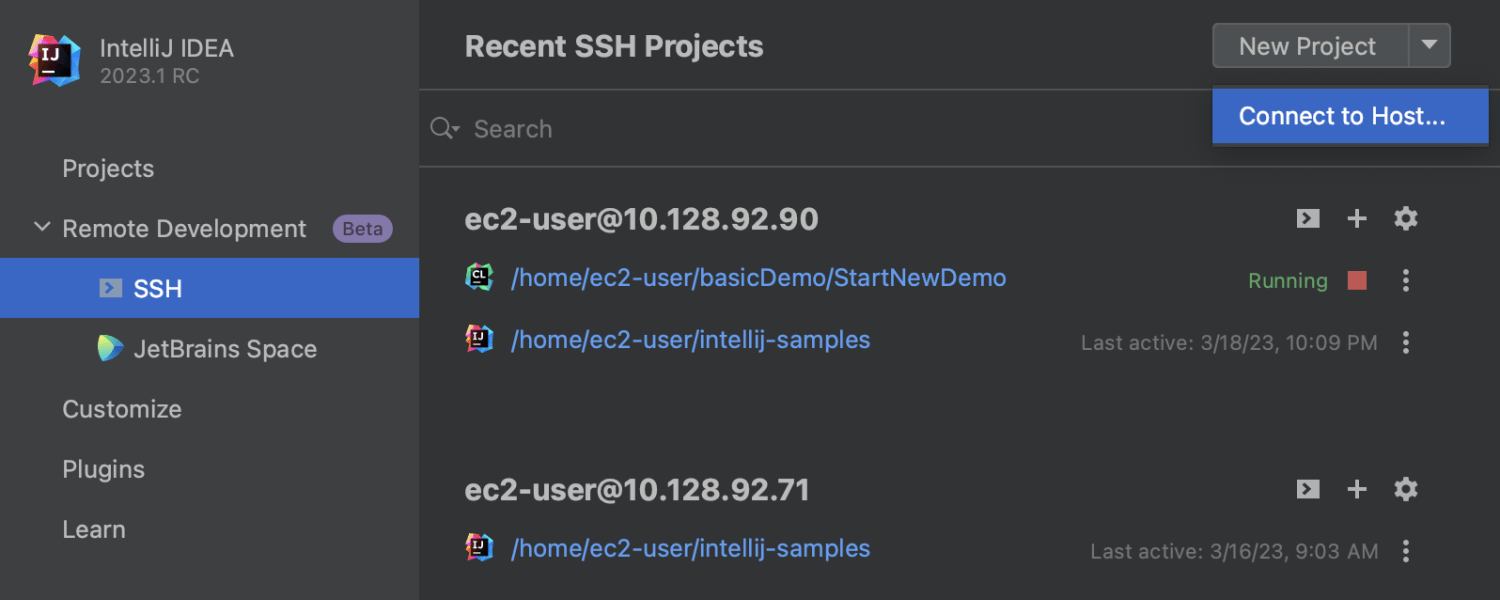Open /home/ec2-user/basicDemo/StartNewDemo project link

click(758, 278)
